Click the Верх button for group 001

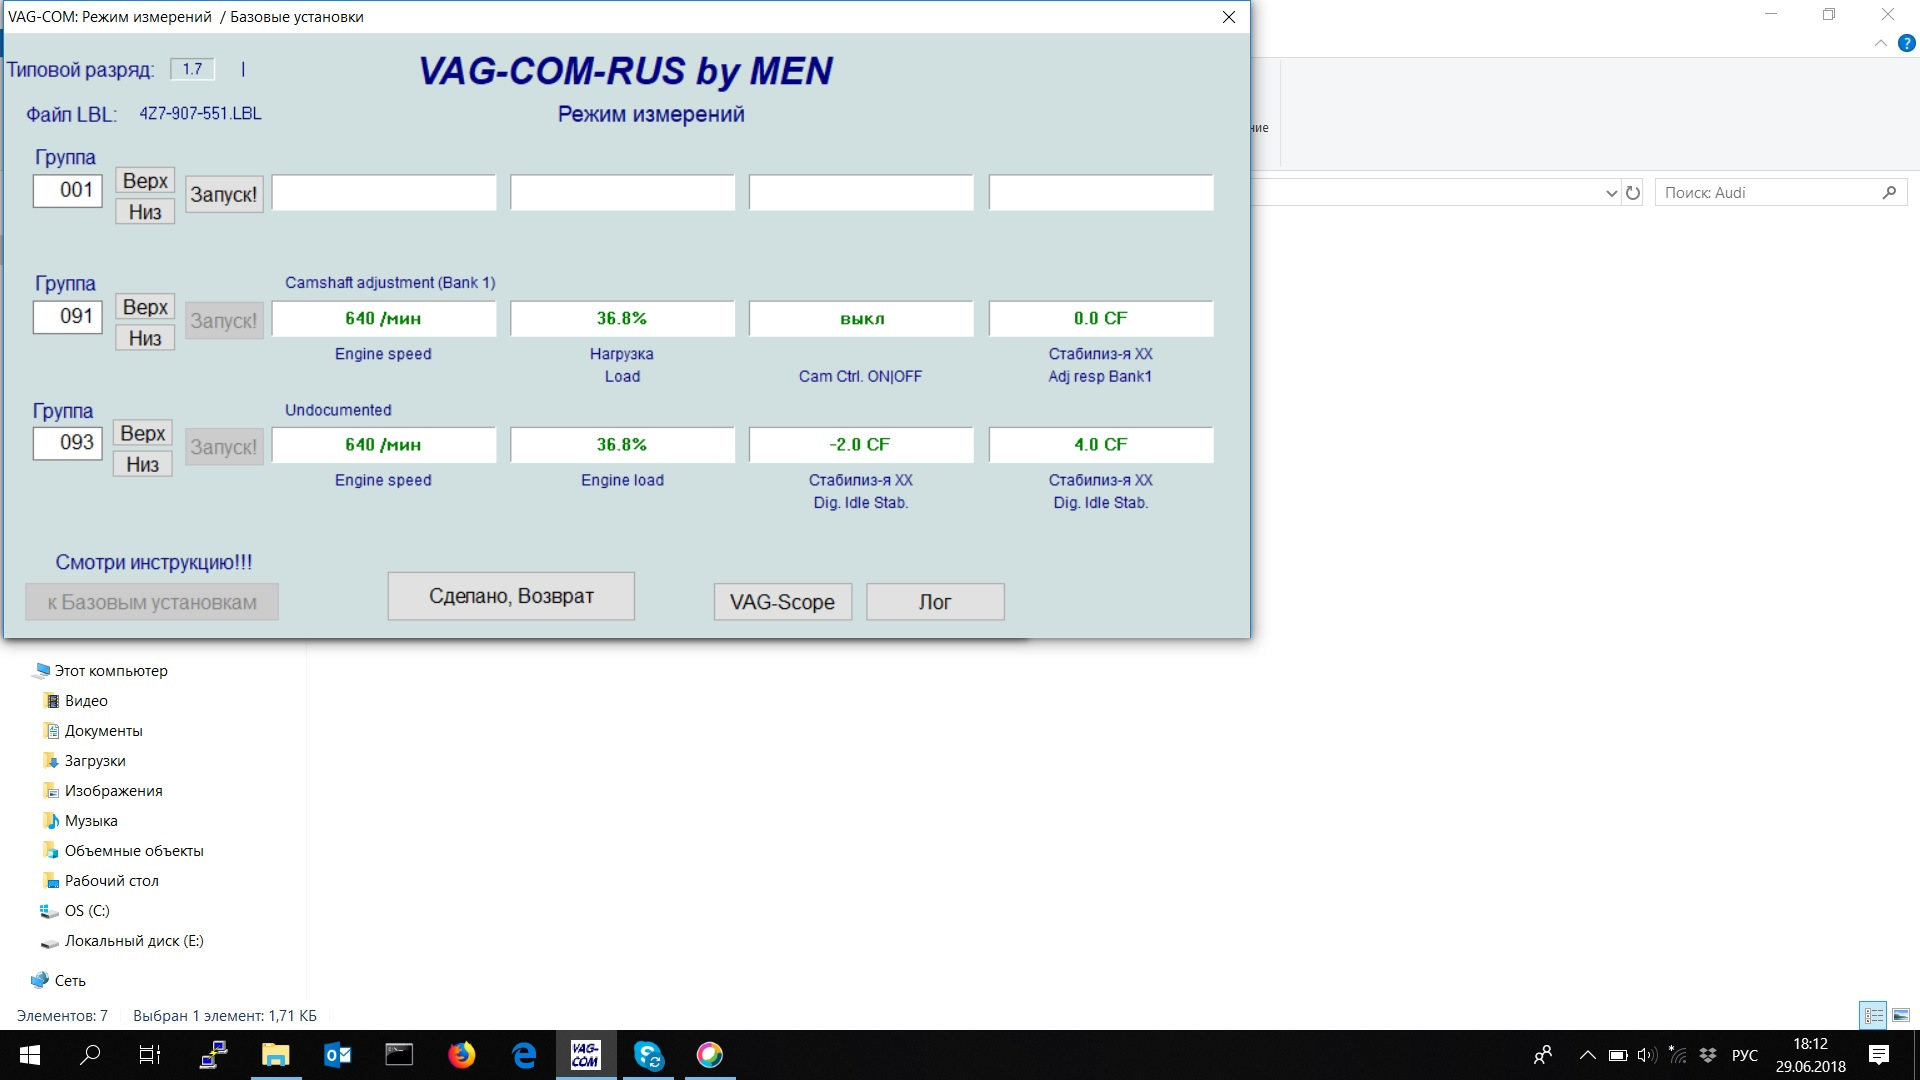point(145,181)
